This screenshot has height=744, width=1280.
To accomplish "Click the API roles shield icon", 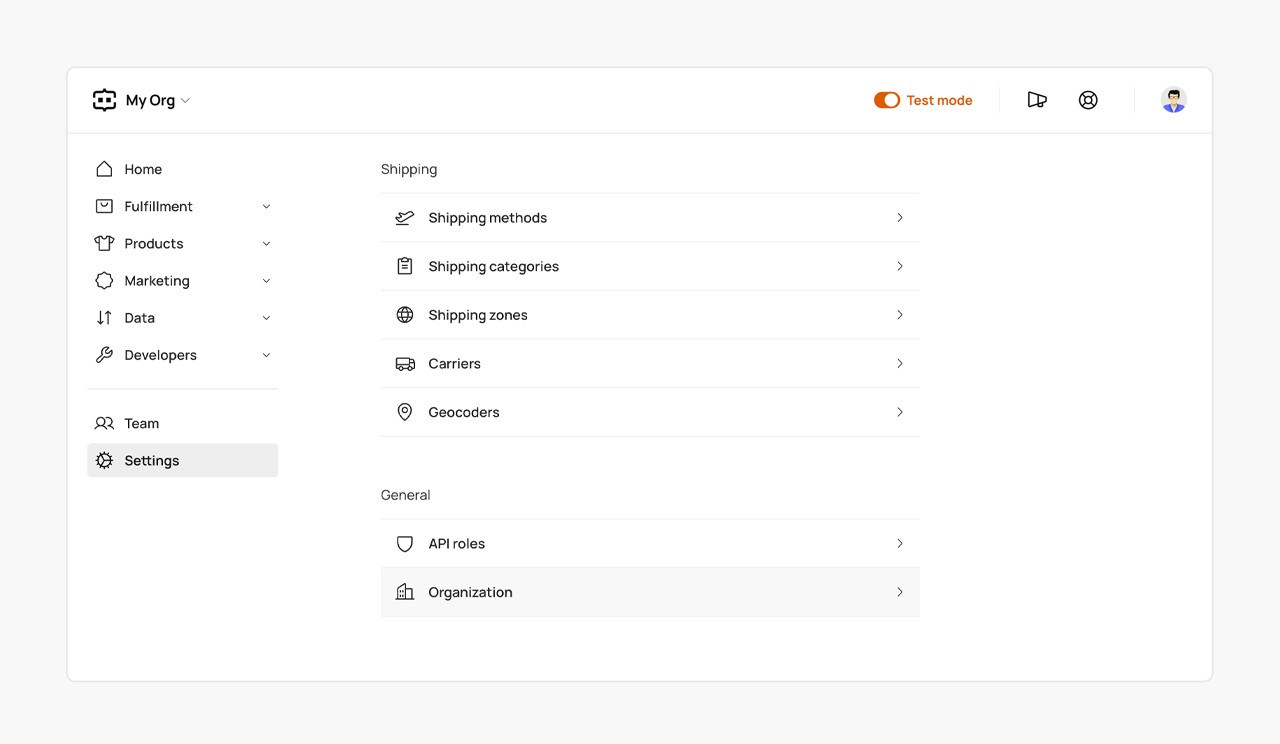I will [405, 544].
